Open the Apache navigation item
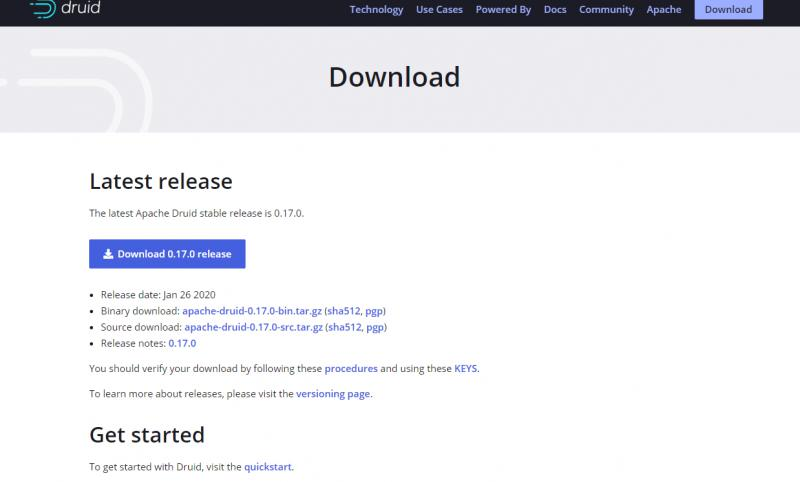This screenshot has width=800, height=482. pos(664,10)
